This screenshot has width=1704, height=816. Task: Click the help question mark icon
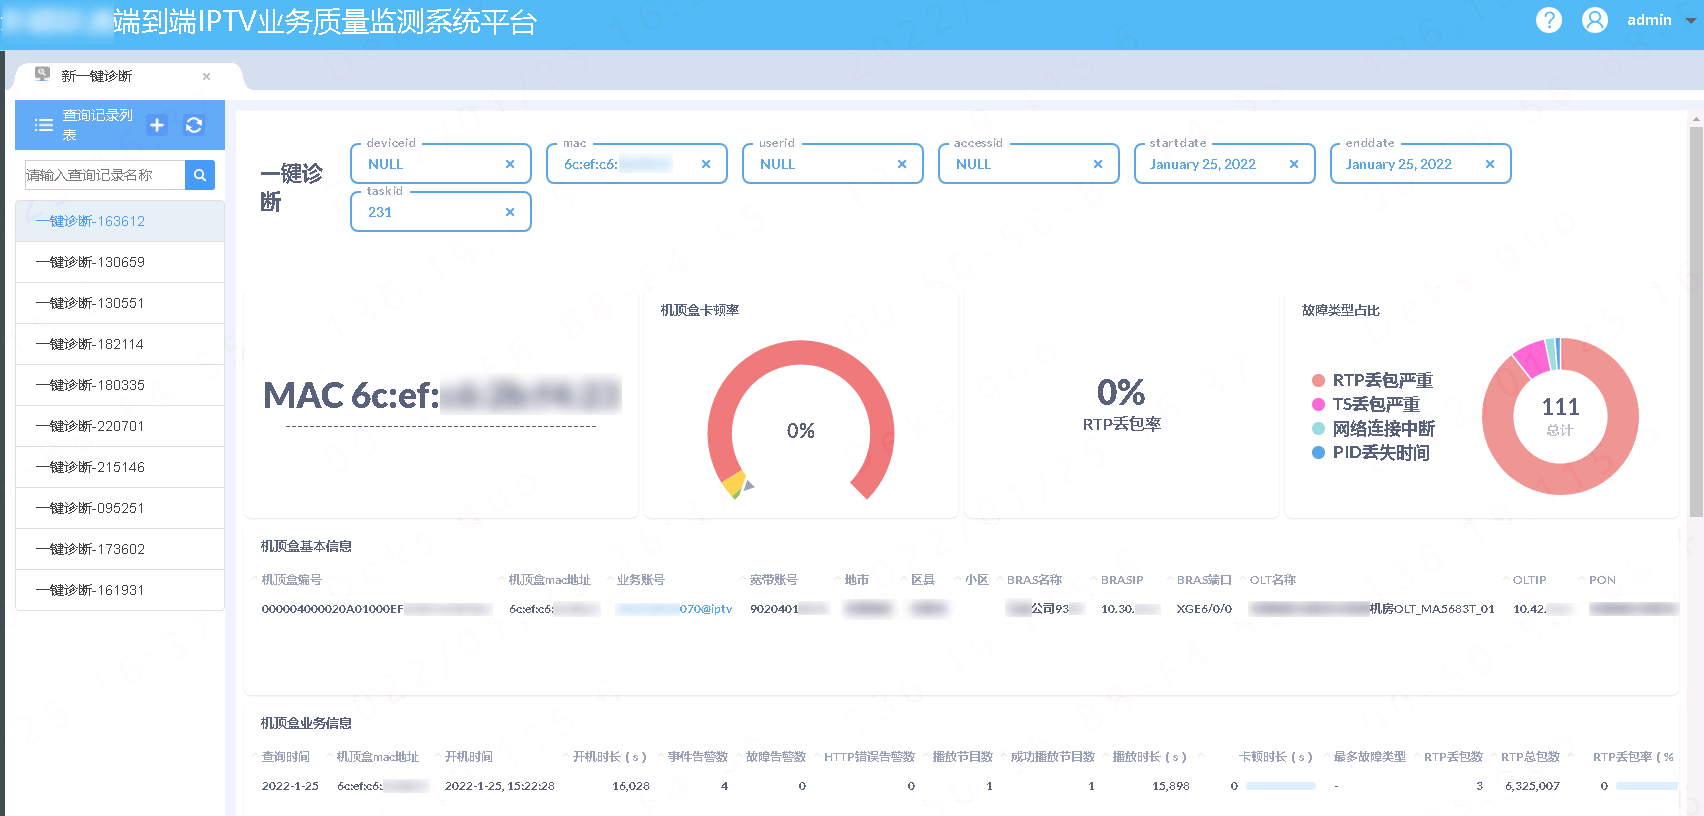[x=1548, y=20]
